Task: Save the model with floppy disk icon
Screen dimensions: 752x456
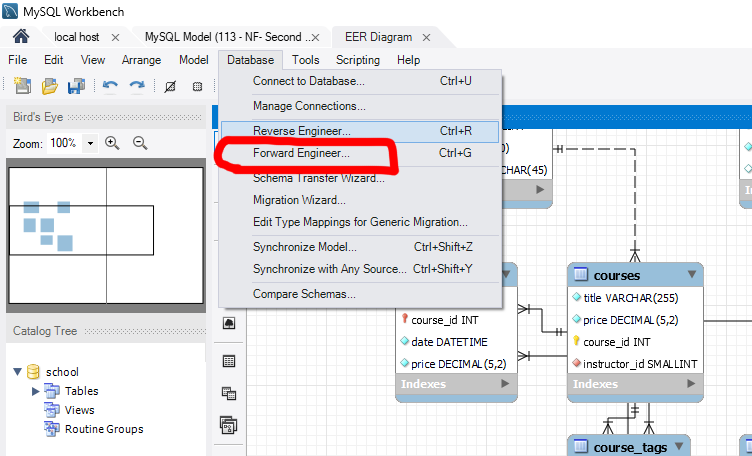Action: click(76, 86)
